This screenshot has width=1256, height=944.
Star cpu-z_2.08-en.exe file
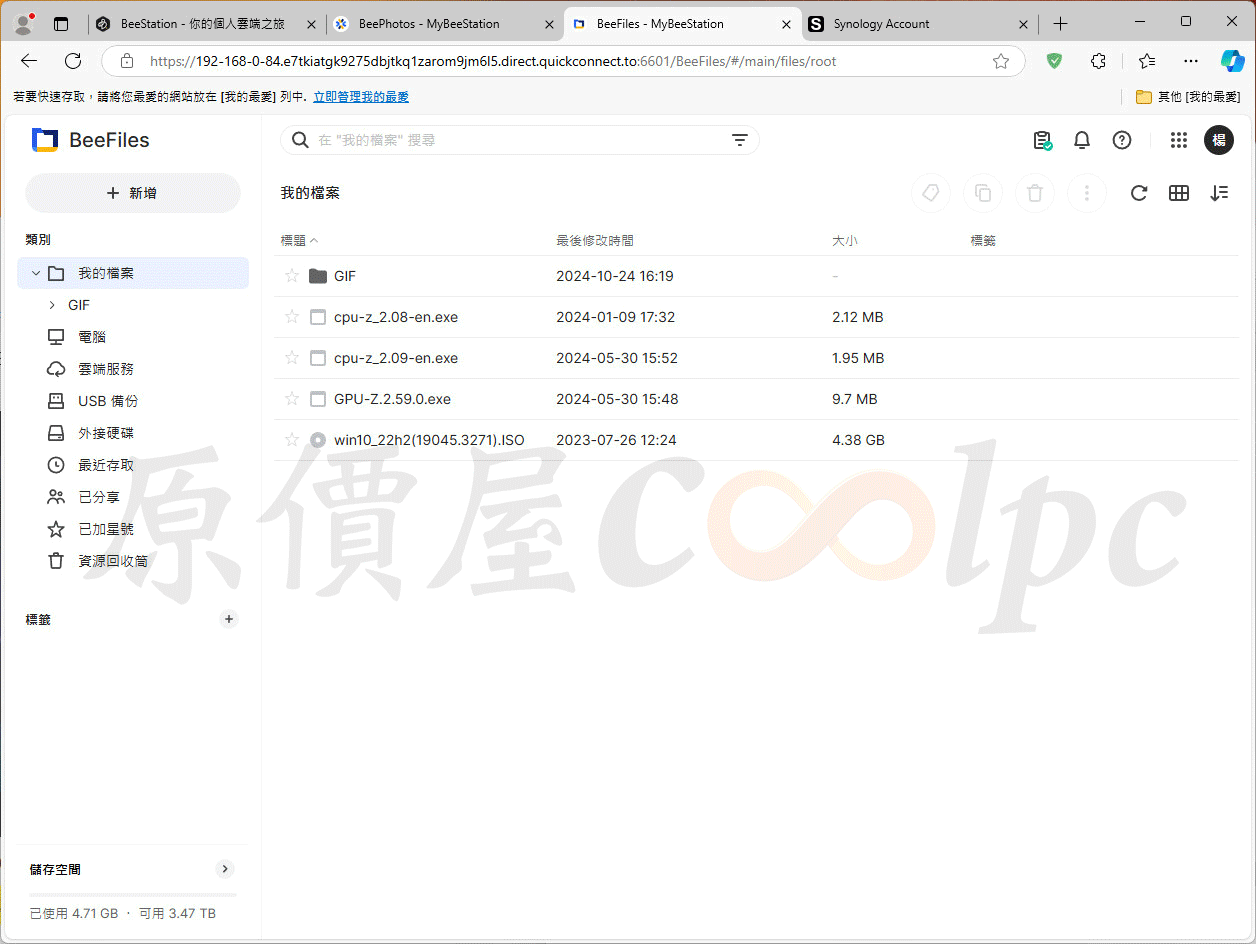[x=292, y=317]
